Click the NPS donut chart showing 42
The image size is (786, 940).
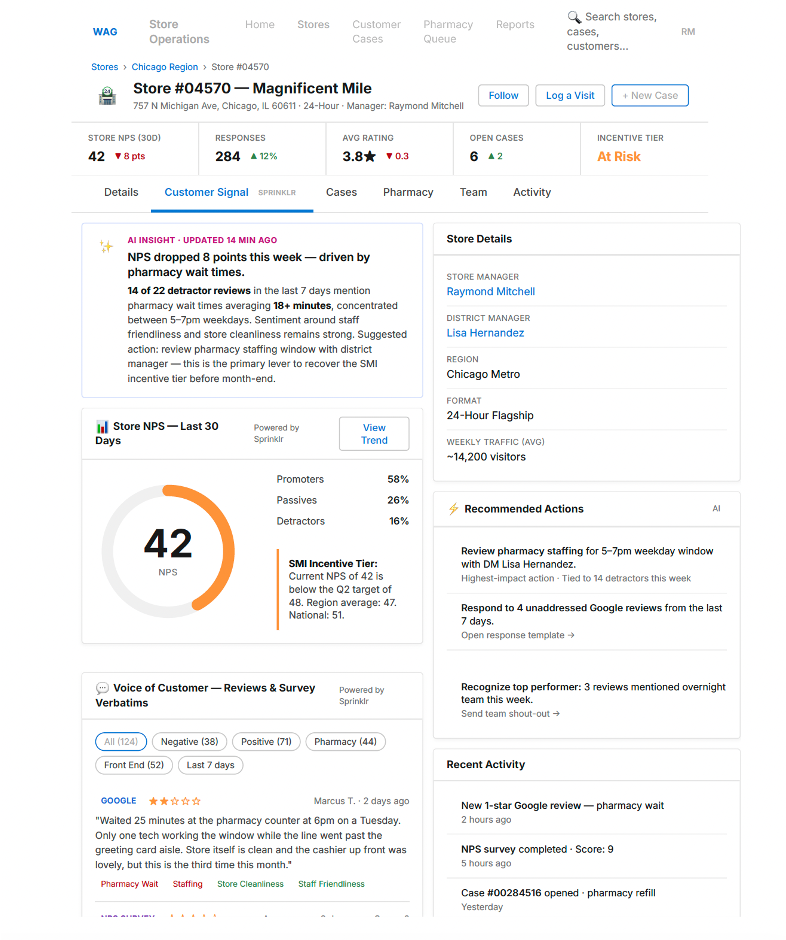click(x=168, y=552)
